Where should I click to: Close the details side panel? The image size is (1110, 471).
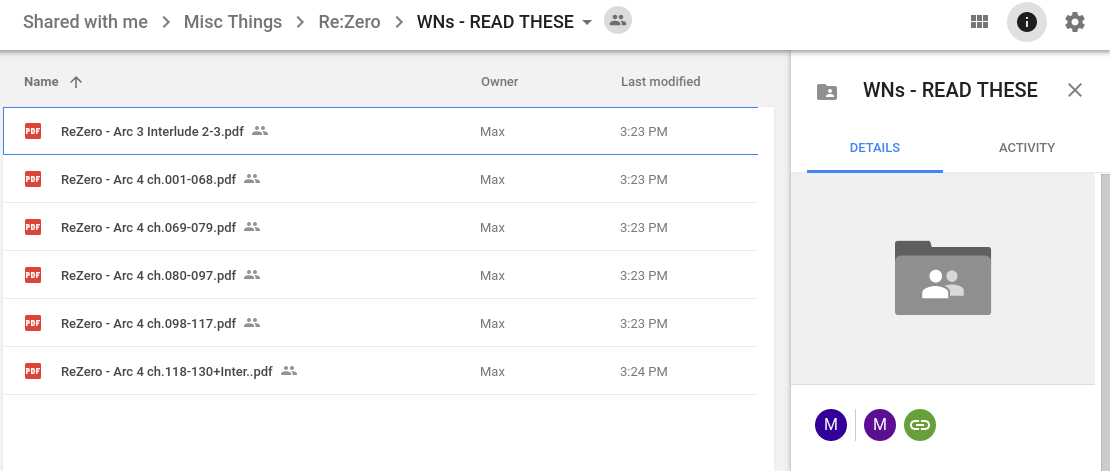(1075, 90)
